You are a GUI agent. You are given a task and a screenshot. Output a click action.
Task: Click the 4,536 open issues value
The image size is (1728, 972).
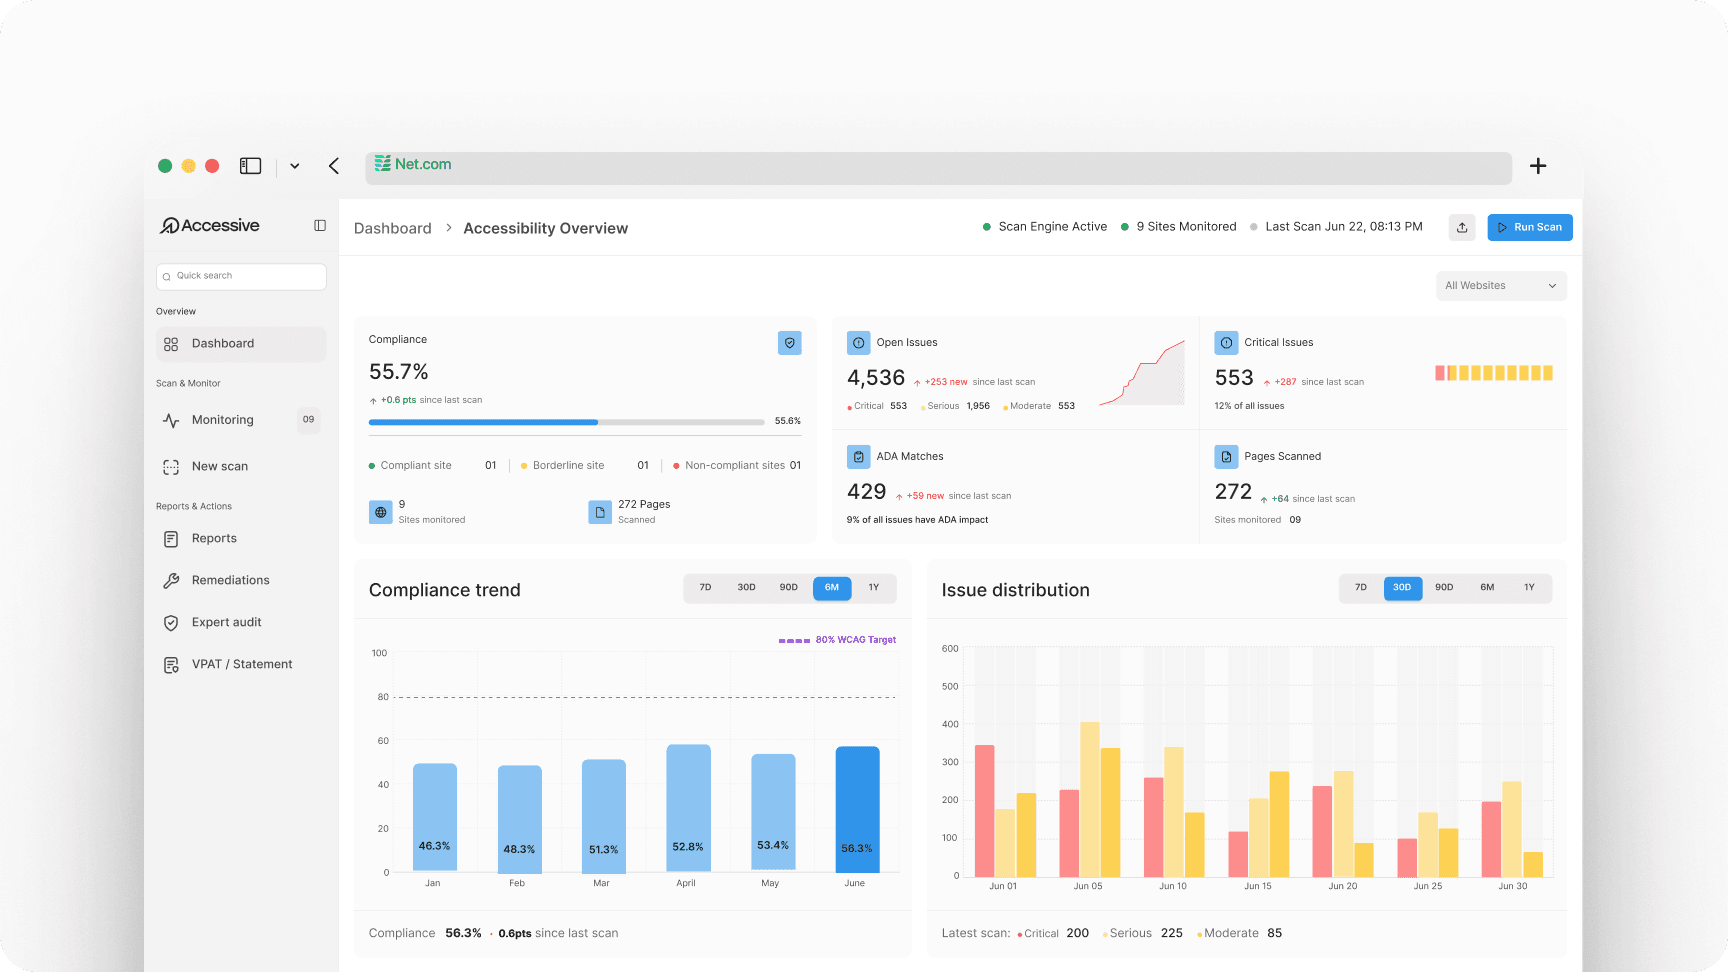click(x=876, y=378)
